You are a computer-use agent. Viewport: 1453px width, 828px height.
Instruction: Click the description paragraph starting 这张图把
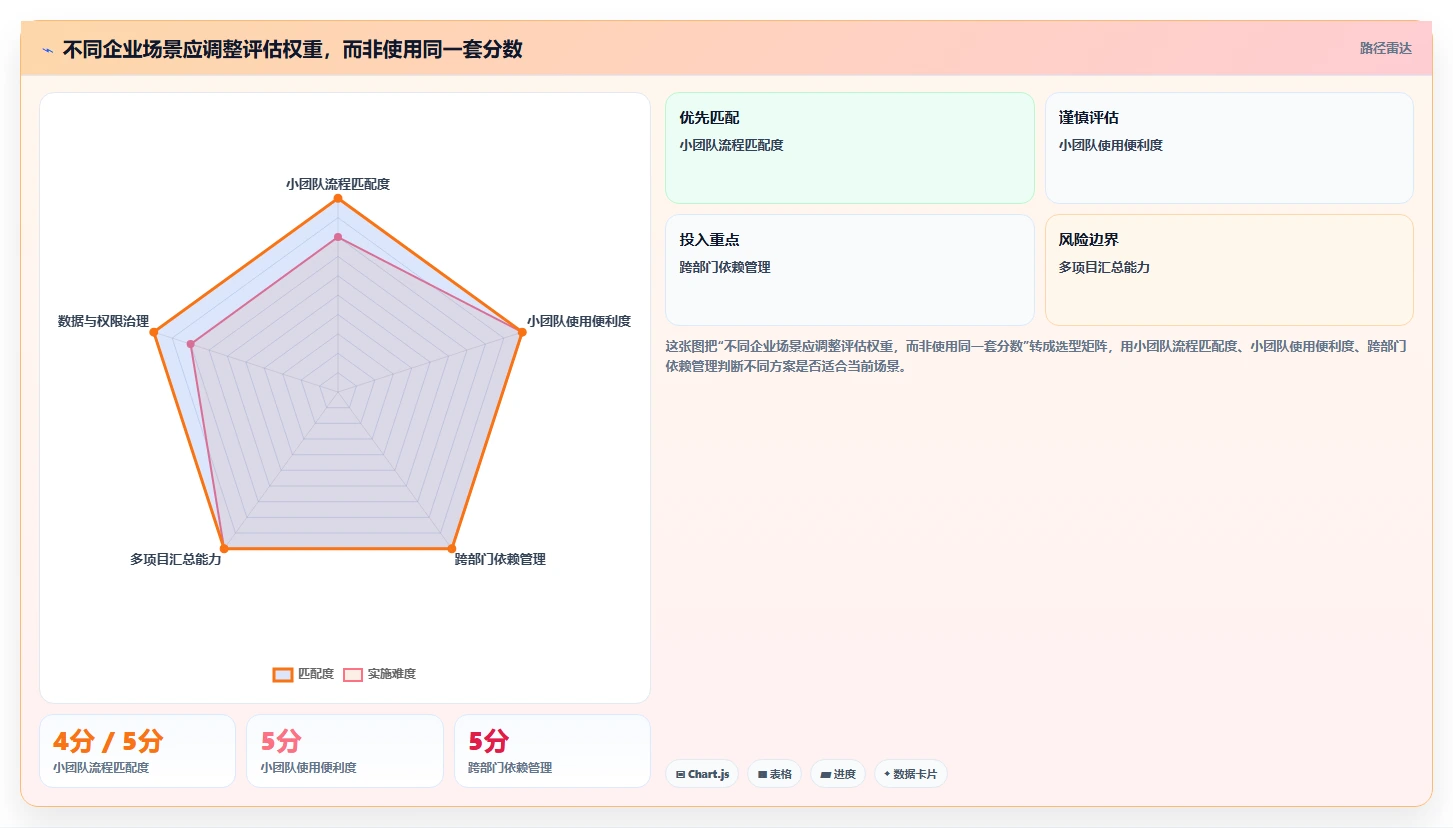coord(1037,356)
